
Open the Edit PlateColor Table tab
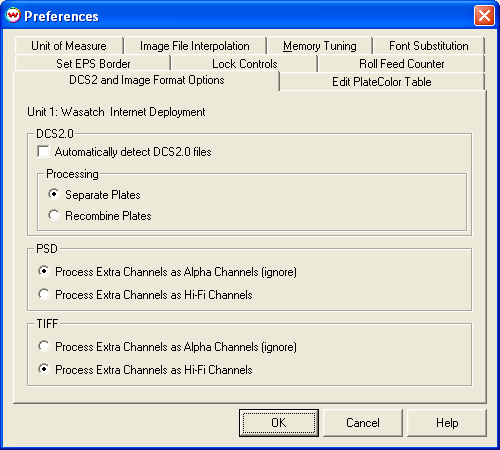(x=382, y=82)
